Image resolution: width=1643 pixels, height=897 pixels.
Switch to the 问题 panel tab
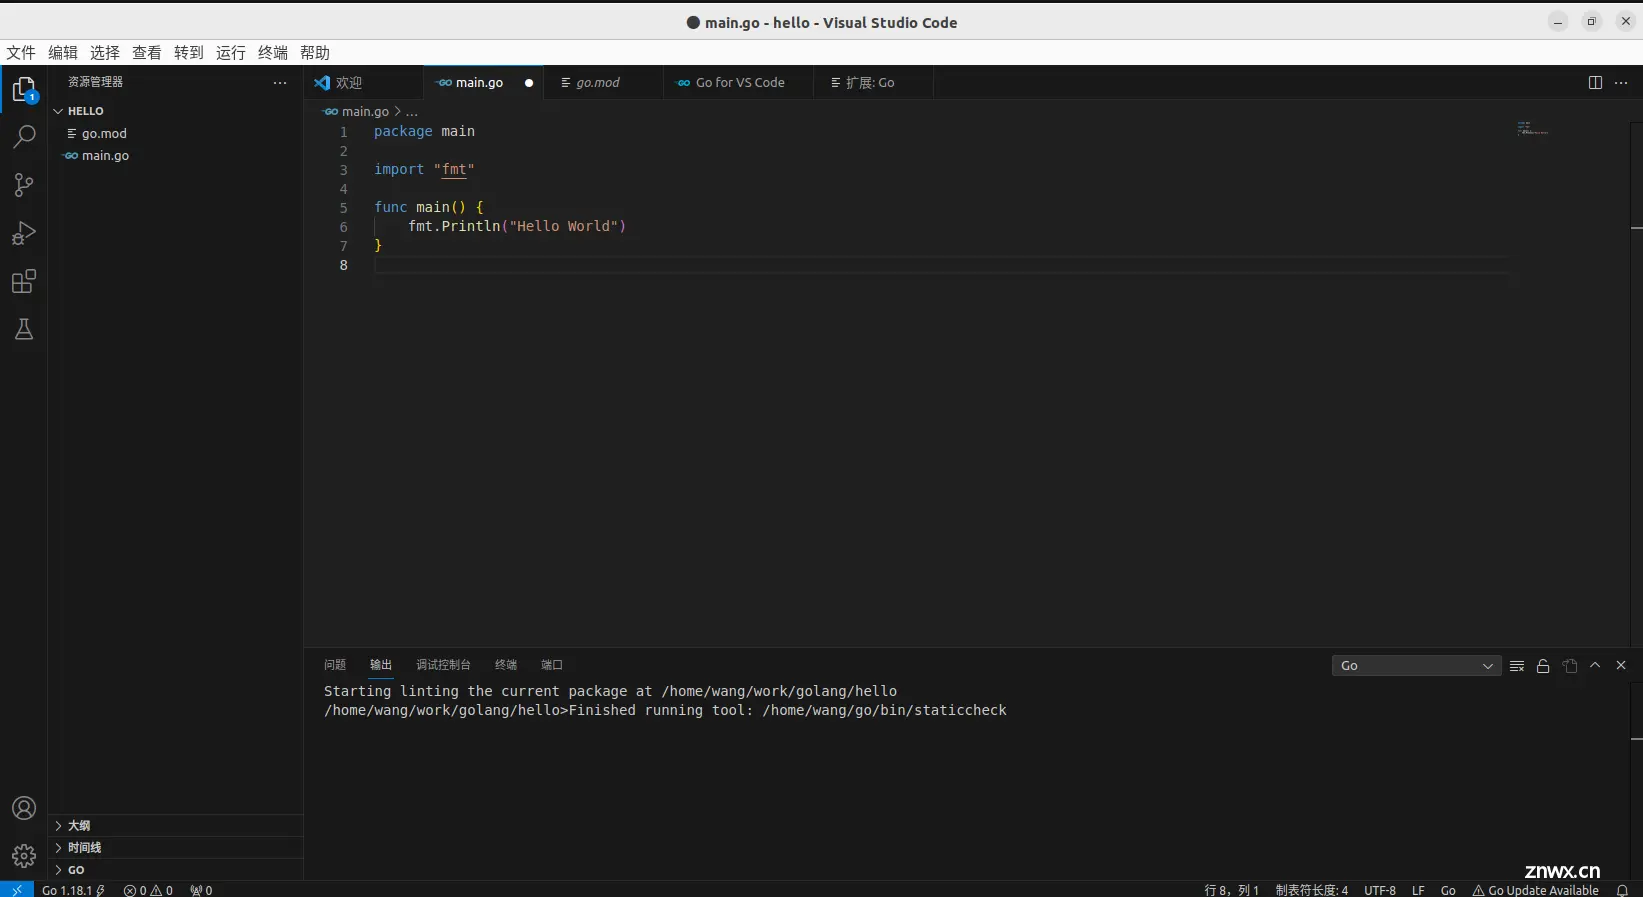[x=335, y=665]
